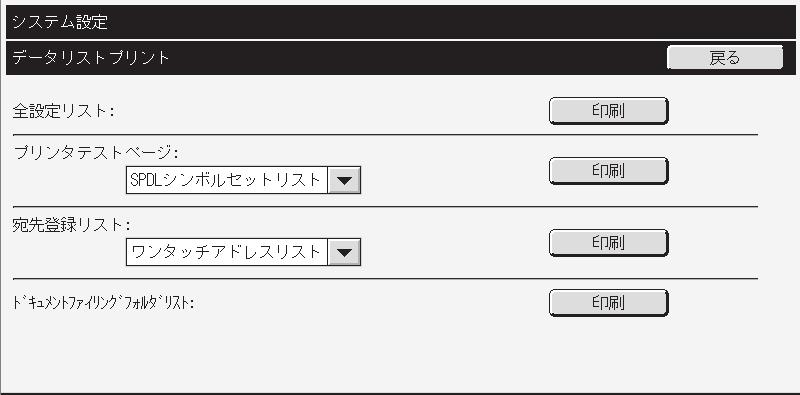Open the SPDLシンボルセットリスト dropdown arrow
Viewport: 800px width, 395px height.
click(x=344, y=180)
